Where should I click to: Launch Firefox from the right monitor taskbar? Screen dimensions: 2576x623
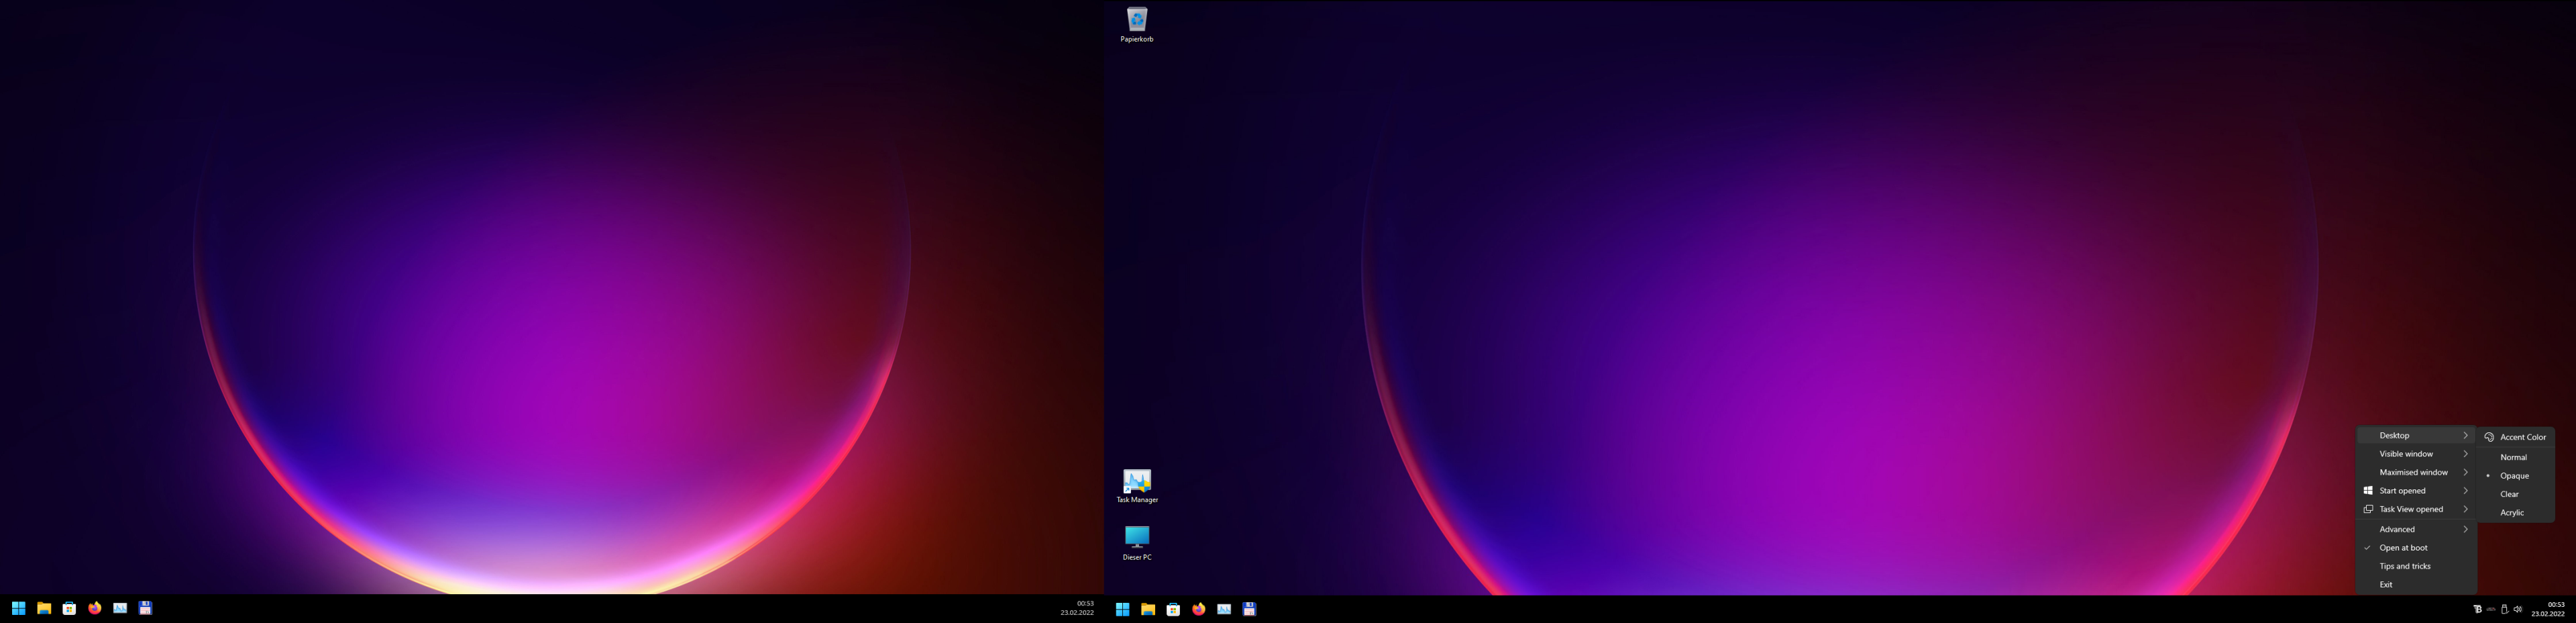point(1198,609)
